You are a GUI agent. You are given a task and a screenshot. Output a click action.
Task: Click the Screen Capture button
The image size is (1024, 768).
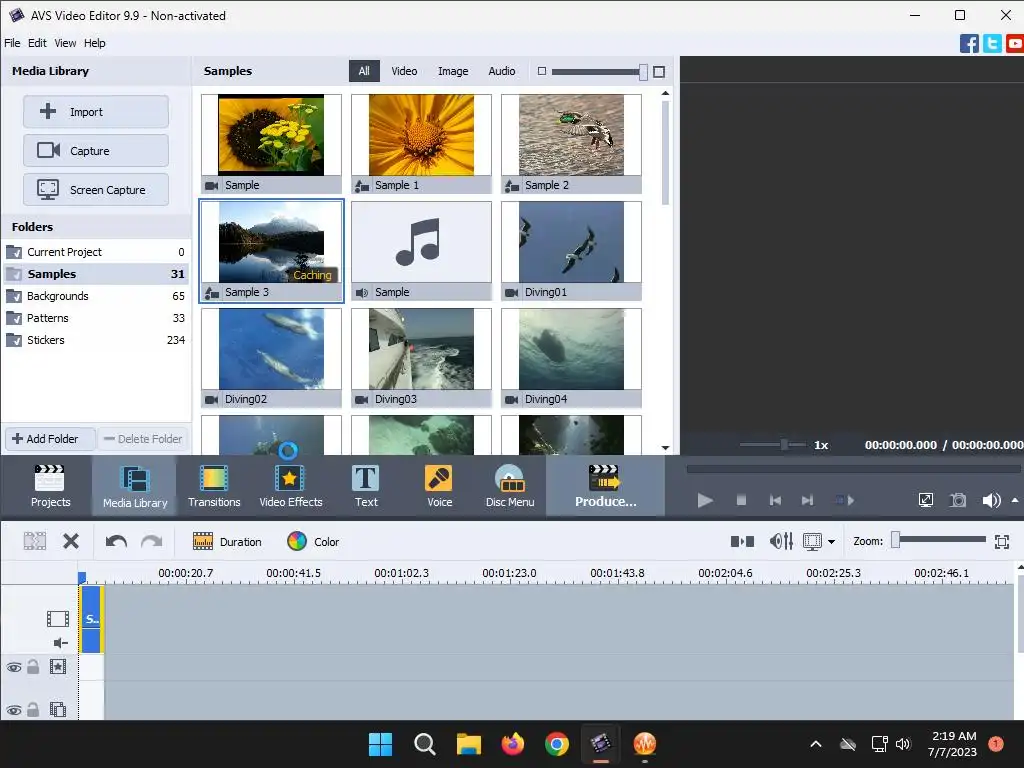[x=96, y=190]
